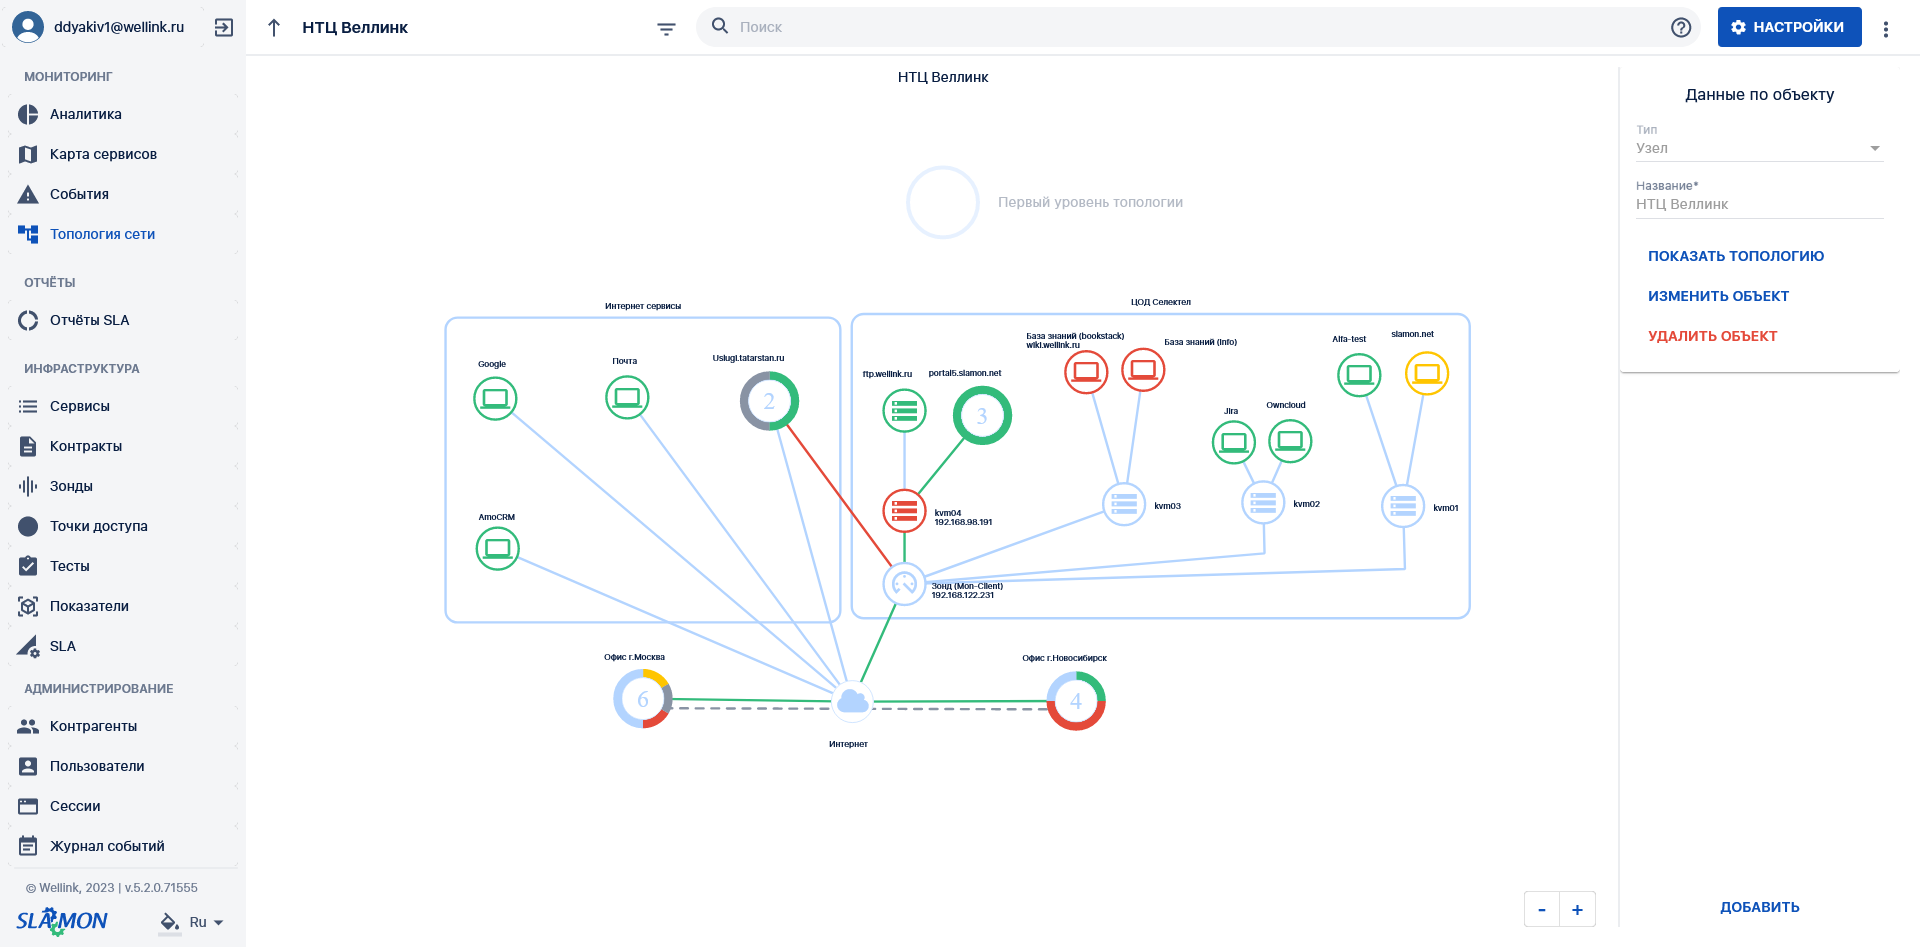This screenshot has width=1920, height=947.
Task: Click the Название field HTЦ Веллинк
Action: click(x=1760, y=204)
